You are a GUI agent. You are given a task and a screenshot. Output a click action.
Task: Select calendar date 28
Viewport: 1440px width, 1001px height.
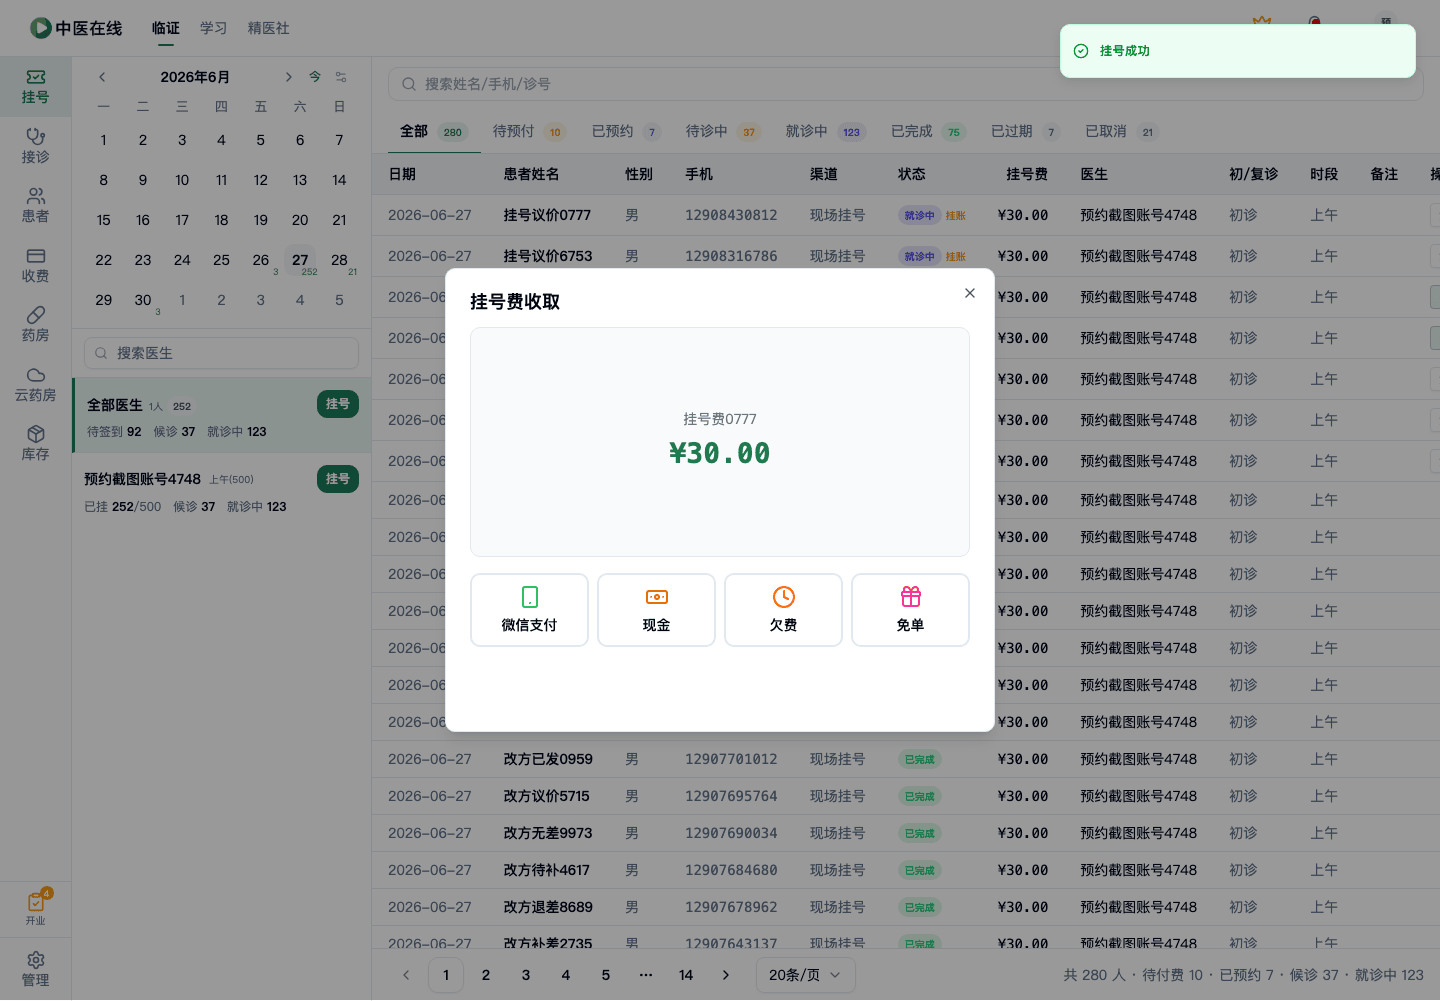point(339,261)
